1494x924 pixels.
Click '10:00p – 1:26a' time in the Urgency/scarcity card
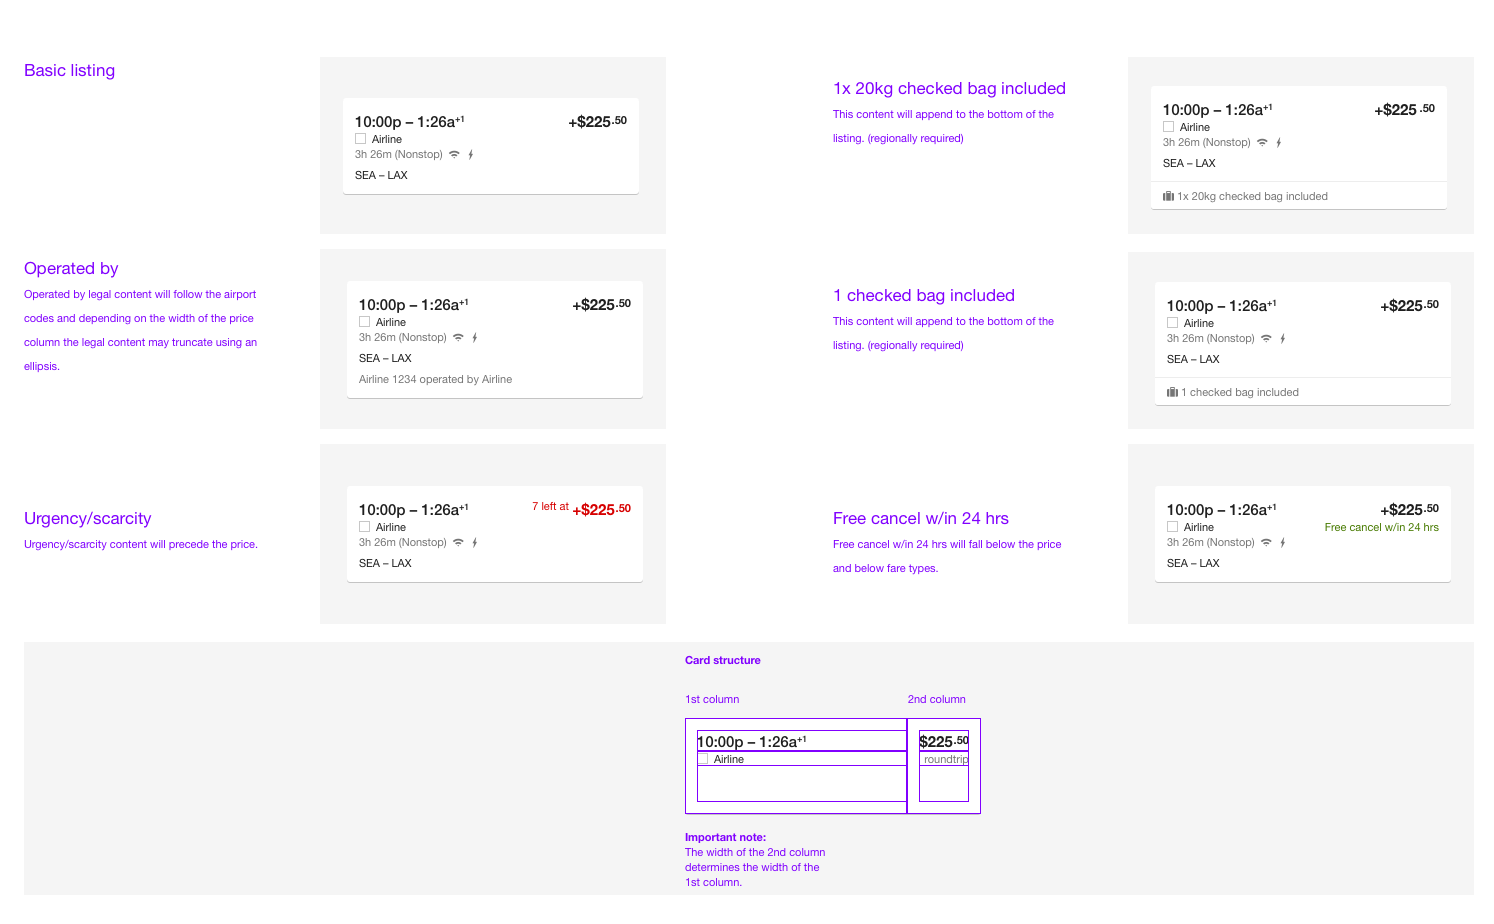[x=414, y=509]
